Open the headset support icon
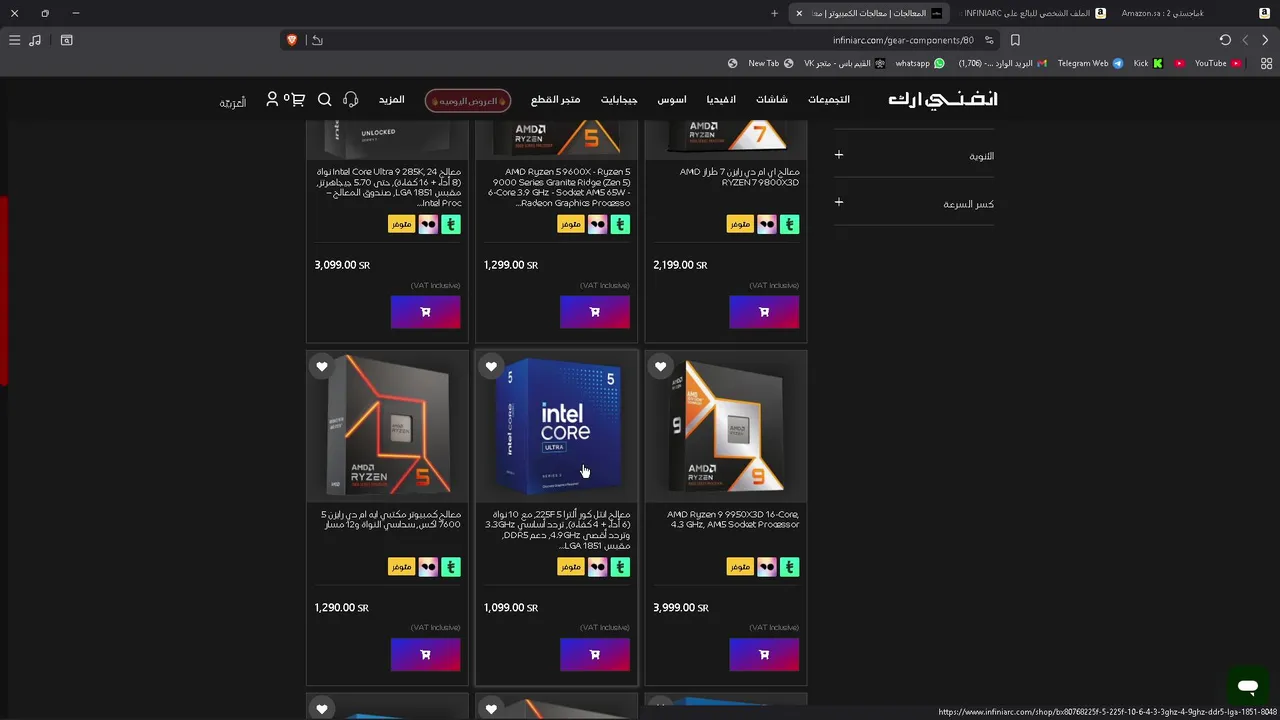The height and width of the screenshot is (720, 1280). click(x=350, y=100)
